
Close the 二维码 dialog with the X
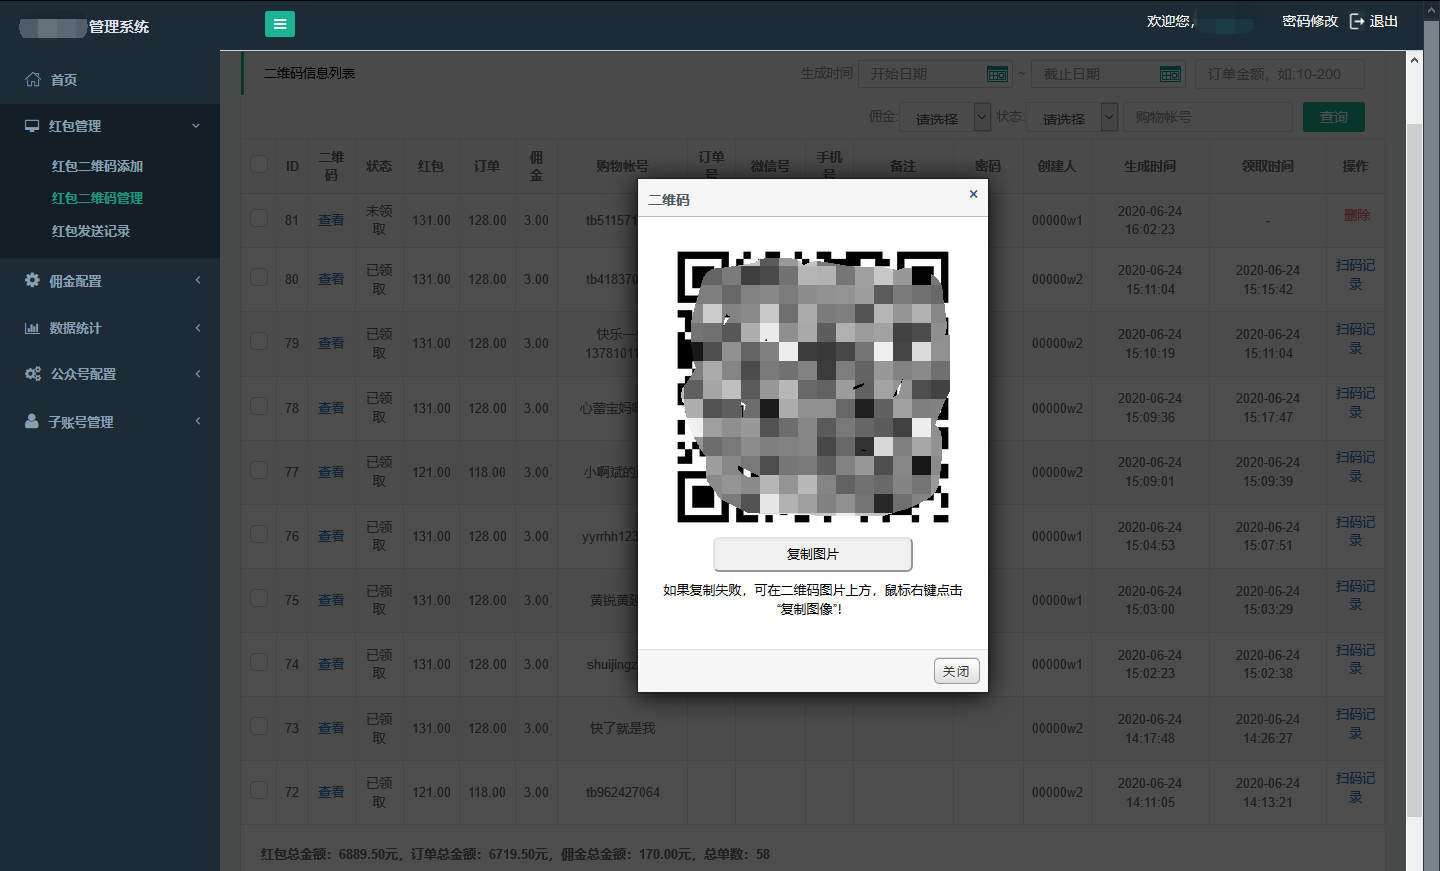[x=973, y=194]
